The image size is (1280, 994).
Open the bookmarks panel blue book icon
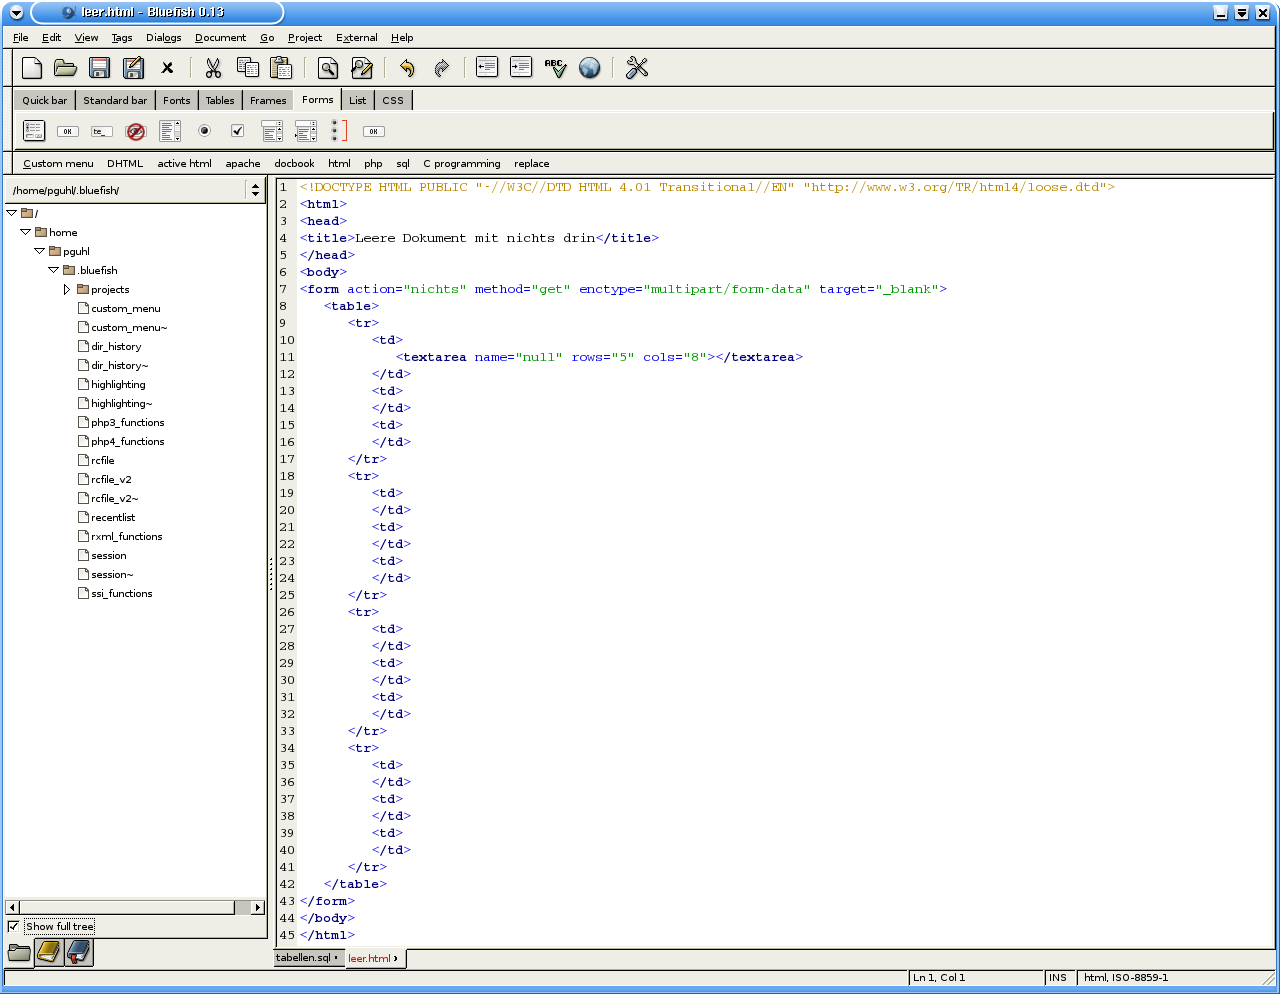point(78,953)
